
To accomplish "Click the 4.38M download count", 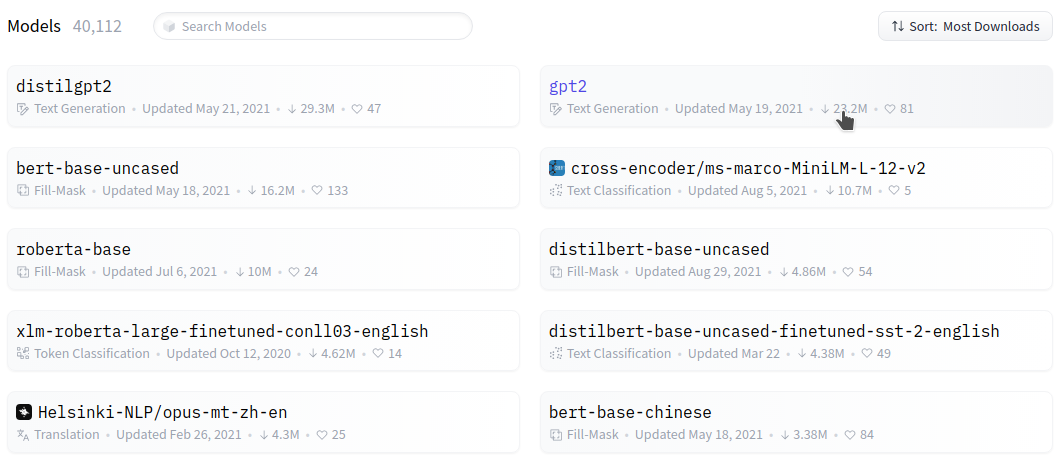I will pyautogui.click(x=828, y=353).
